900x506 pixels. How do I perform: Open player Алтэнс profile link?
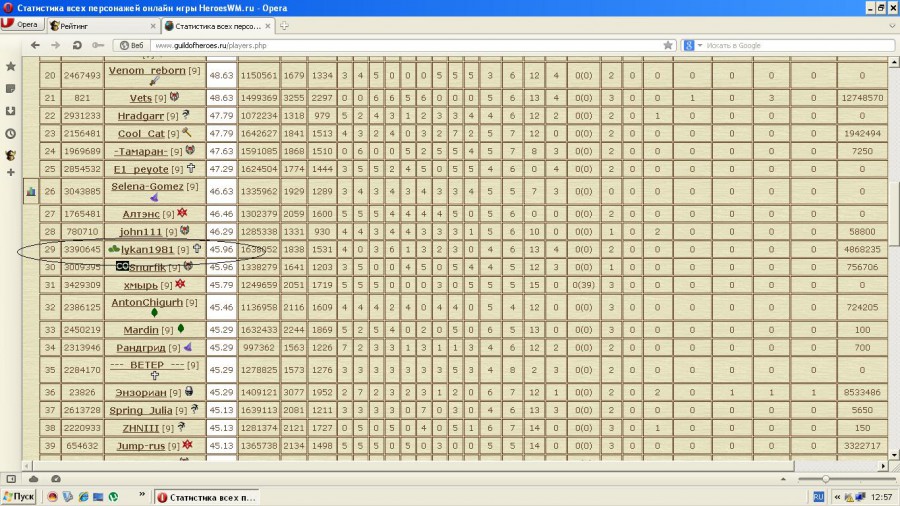pos(141,214)
